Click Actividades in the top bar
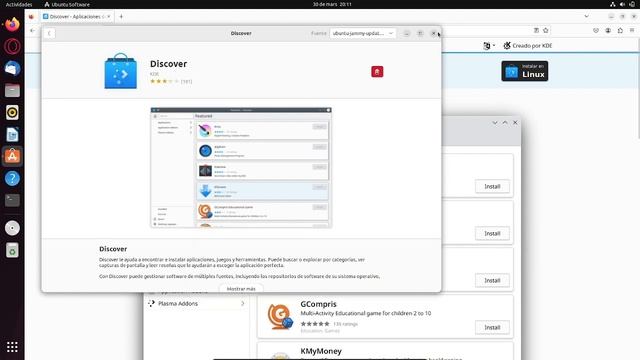 click(x=19, y=4)
